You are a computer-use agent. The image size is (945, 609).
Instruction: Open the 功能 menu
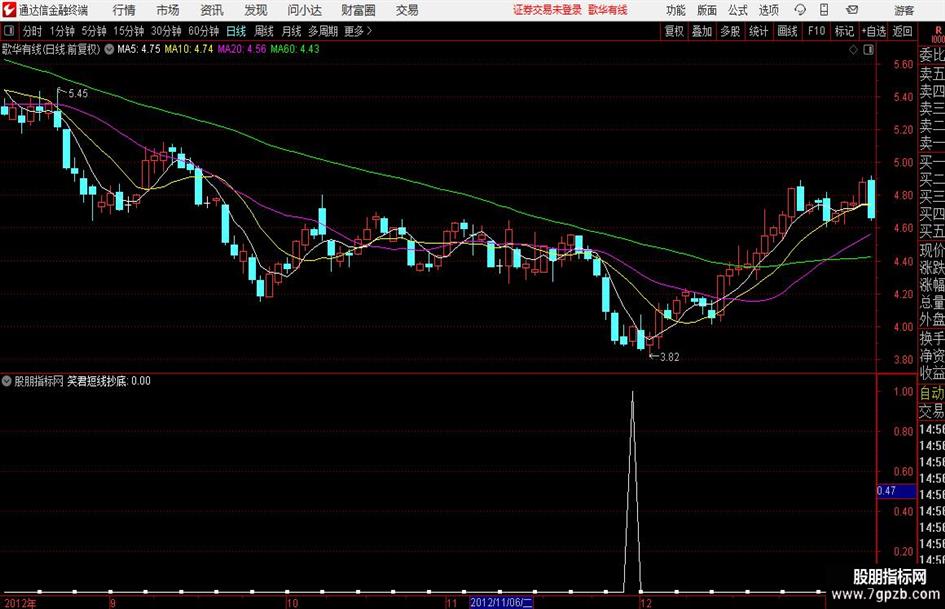tap(676, 10)
